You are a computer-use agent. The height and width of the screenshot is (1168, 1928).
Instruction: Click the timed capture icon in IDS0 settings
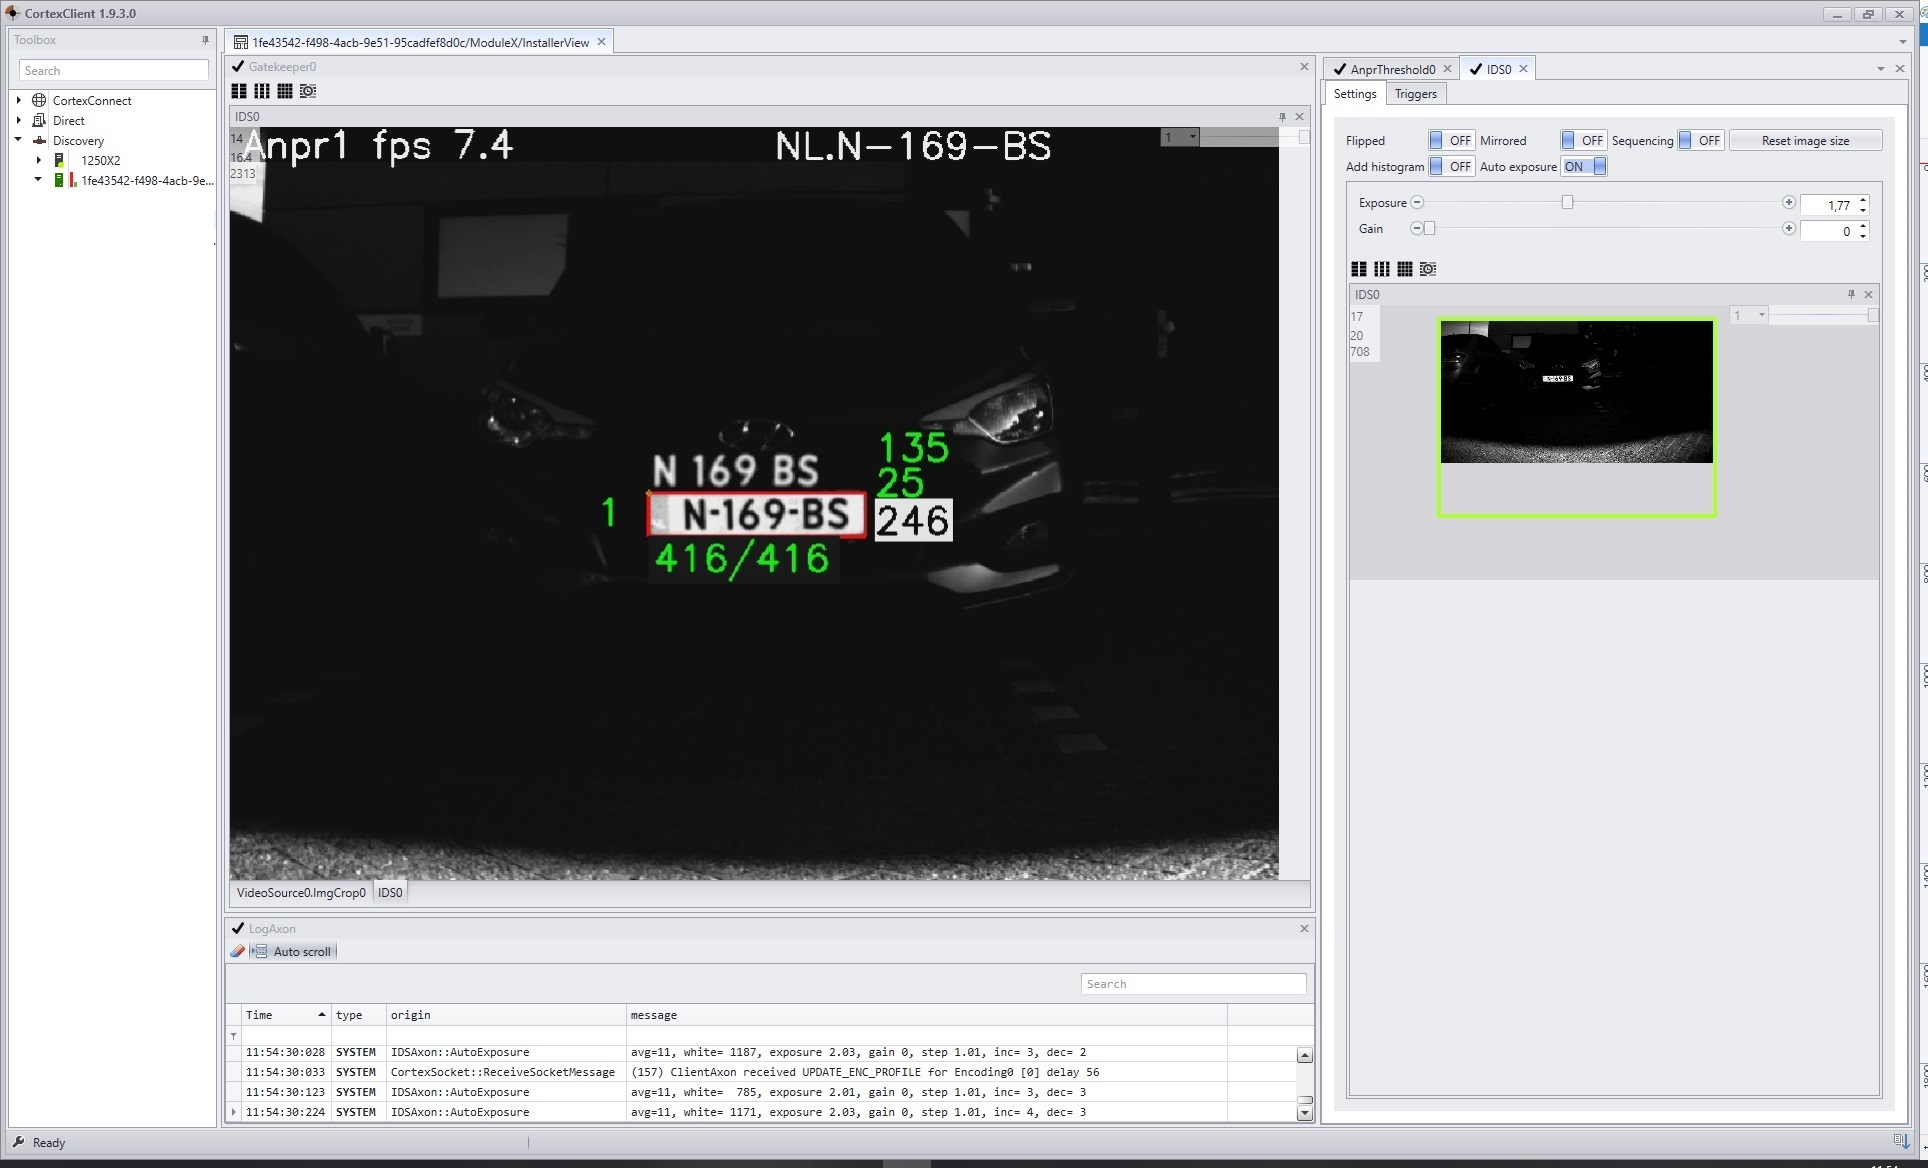click(1428, 269)
